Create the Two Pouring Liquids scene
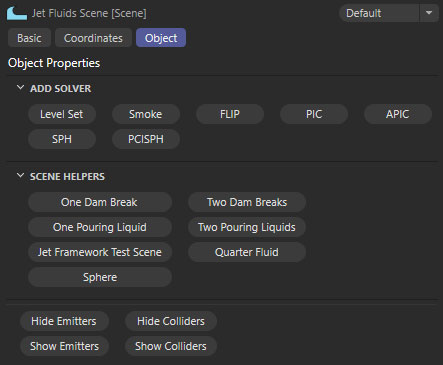Image resolution: width=443 pixels, height=365 pixels. click(247, 227)
